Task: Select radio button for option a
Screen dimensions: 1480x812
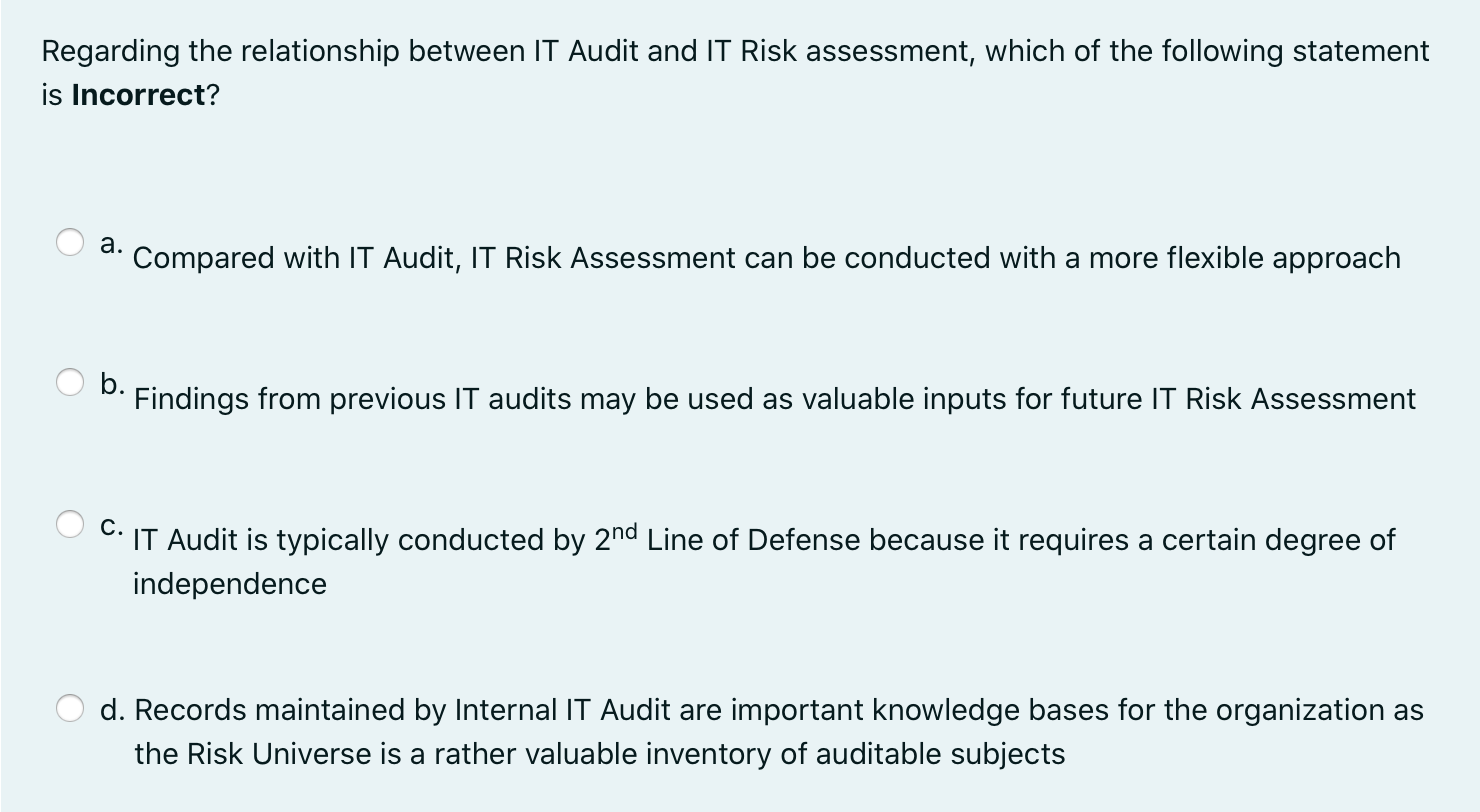Action: point(70,241)
